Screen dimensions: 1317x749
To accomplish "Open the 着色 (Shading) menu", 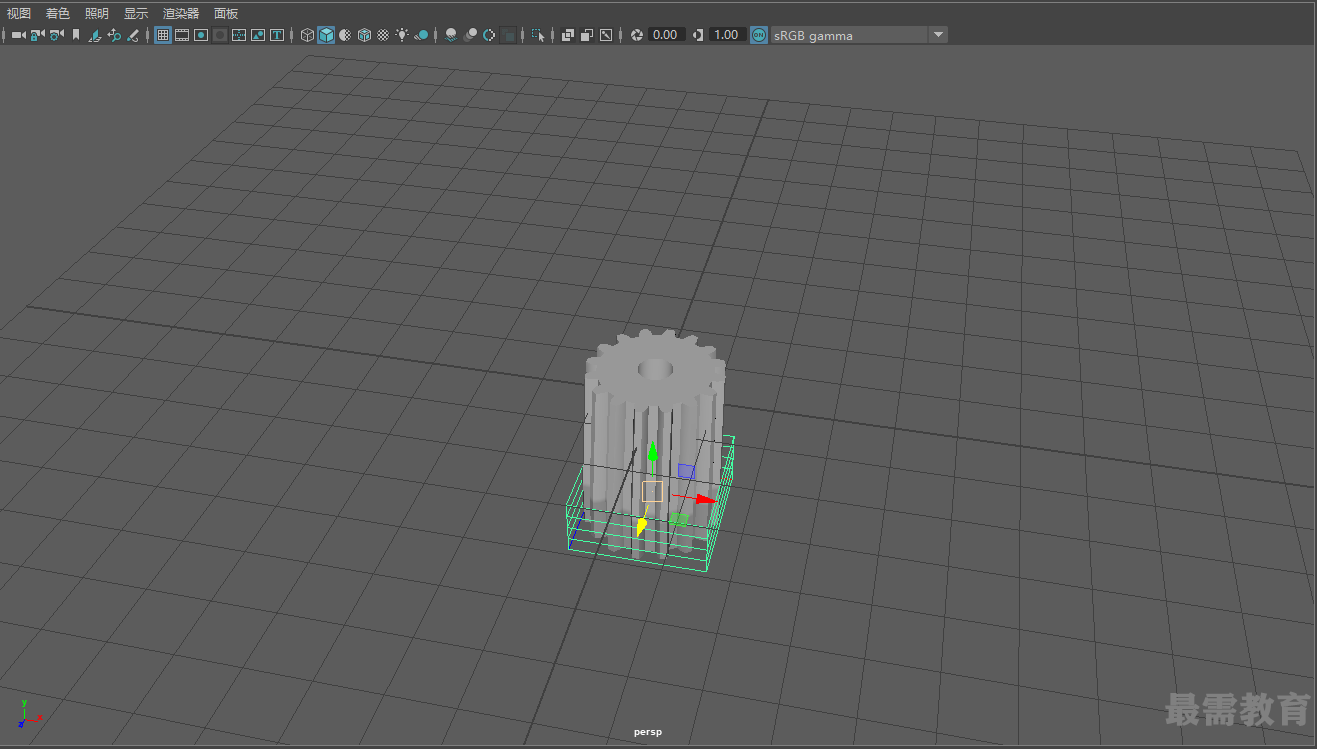I will 58,14.
